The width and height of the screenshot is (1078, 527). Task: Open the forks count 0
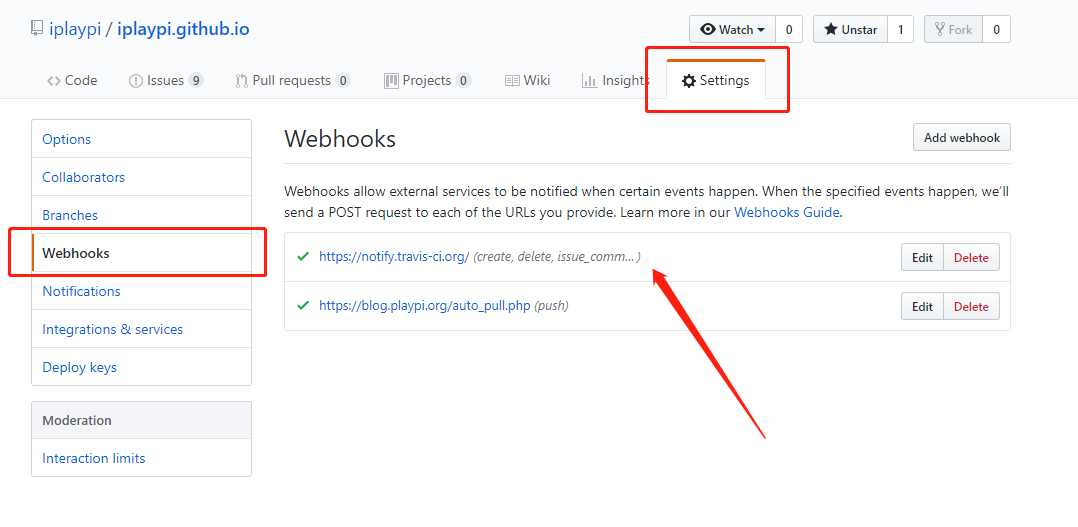(996, 30)
